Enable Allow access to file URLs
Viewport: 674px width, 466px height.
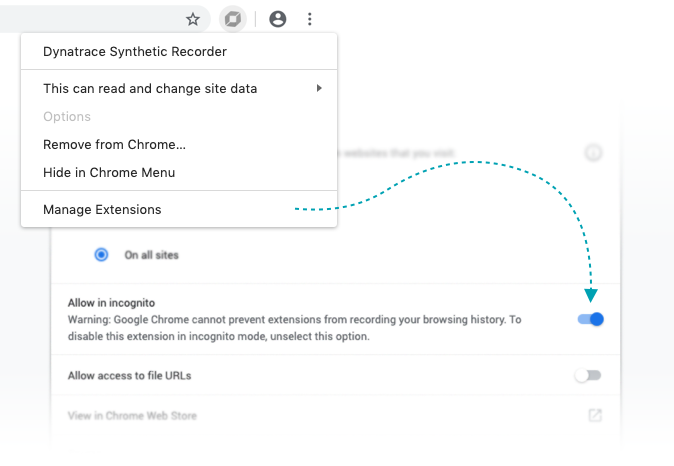pyautogui.click(x=588, y=375)
